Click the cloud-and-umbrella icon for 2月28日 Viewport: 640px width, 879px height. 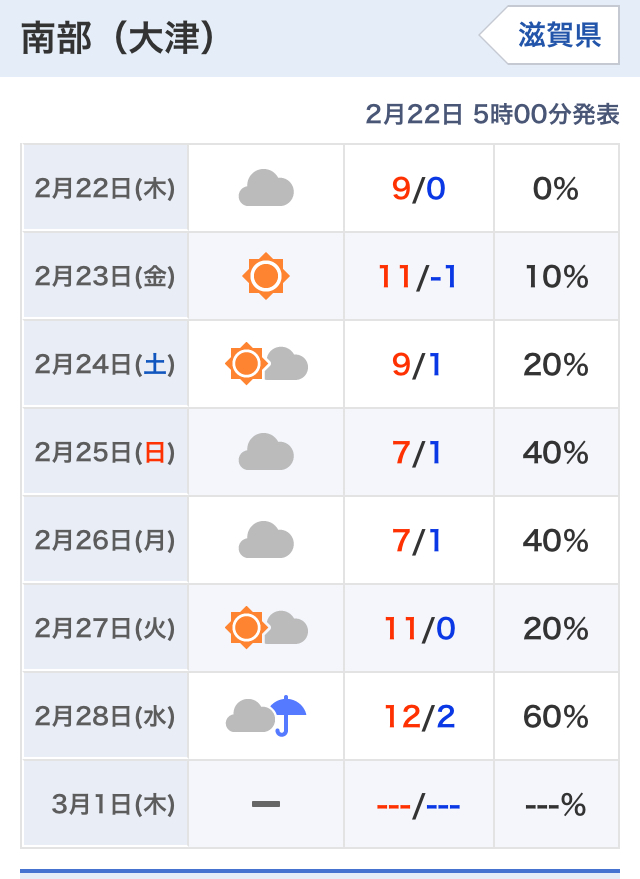tap(266, 716)
